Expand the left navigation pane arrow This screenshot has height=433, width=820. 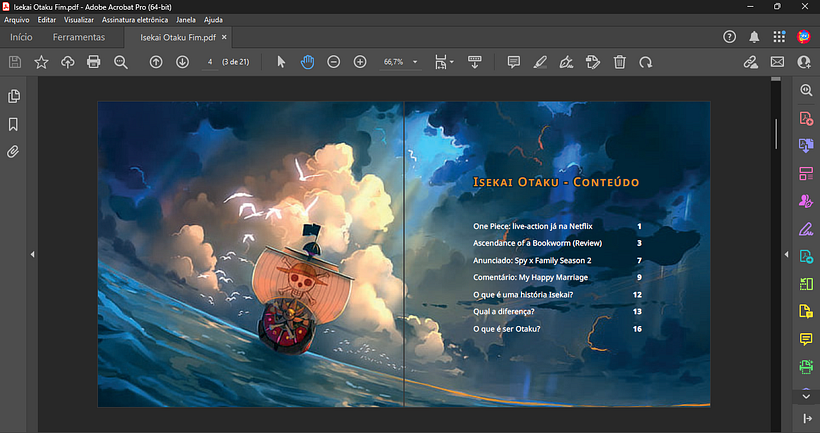[32, 255]
